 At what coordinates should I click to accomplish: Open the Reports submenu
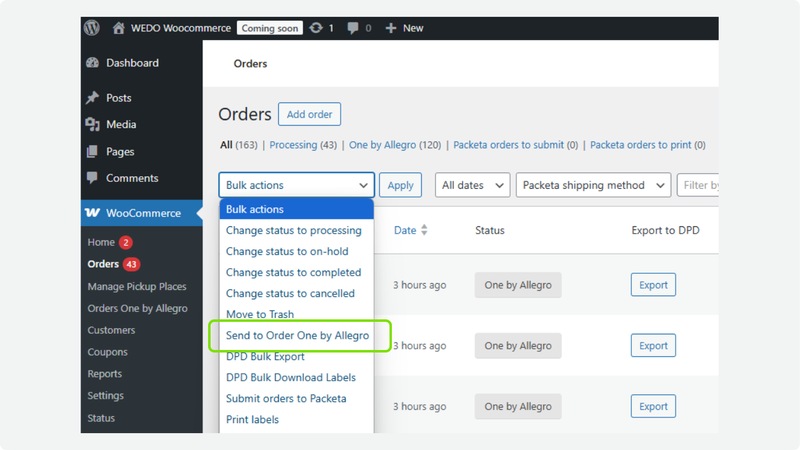pyautogui.click(x=105, y=374)
